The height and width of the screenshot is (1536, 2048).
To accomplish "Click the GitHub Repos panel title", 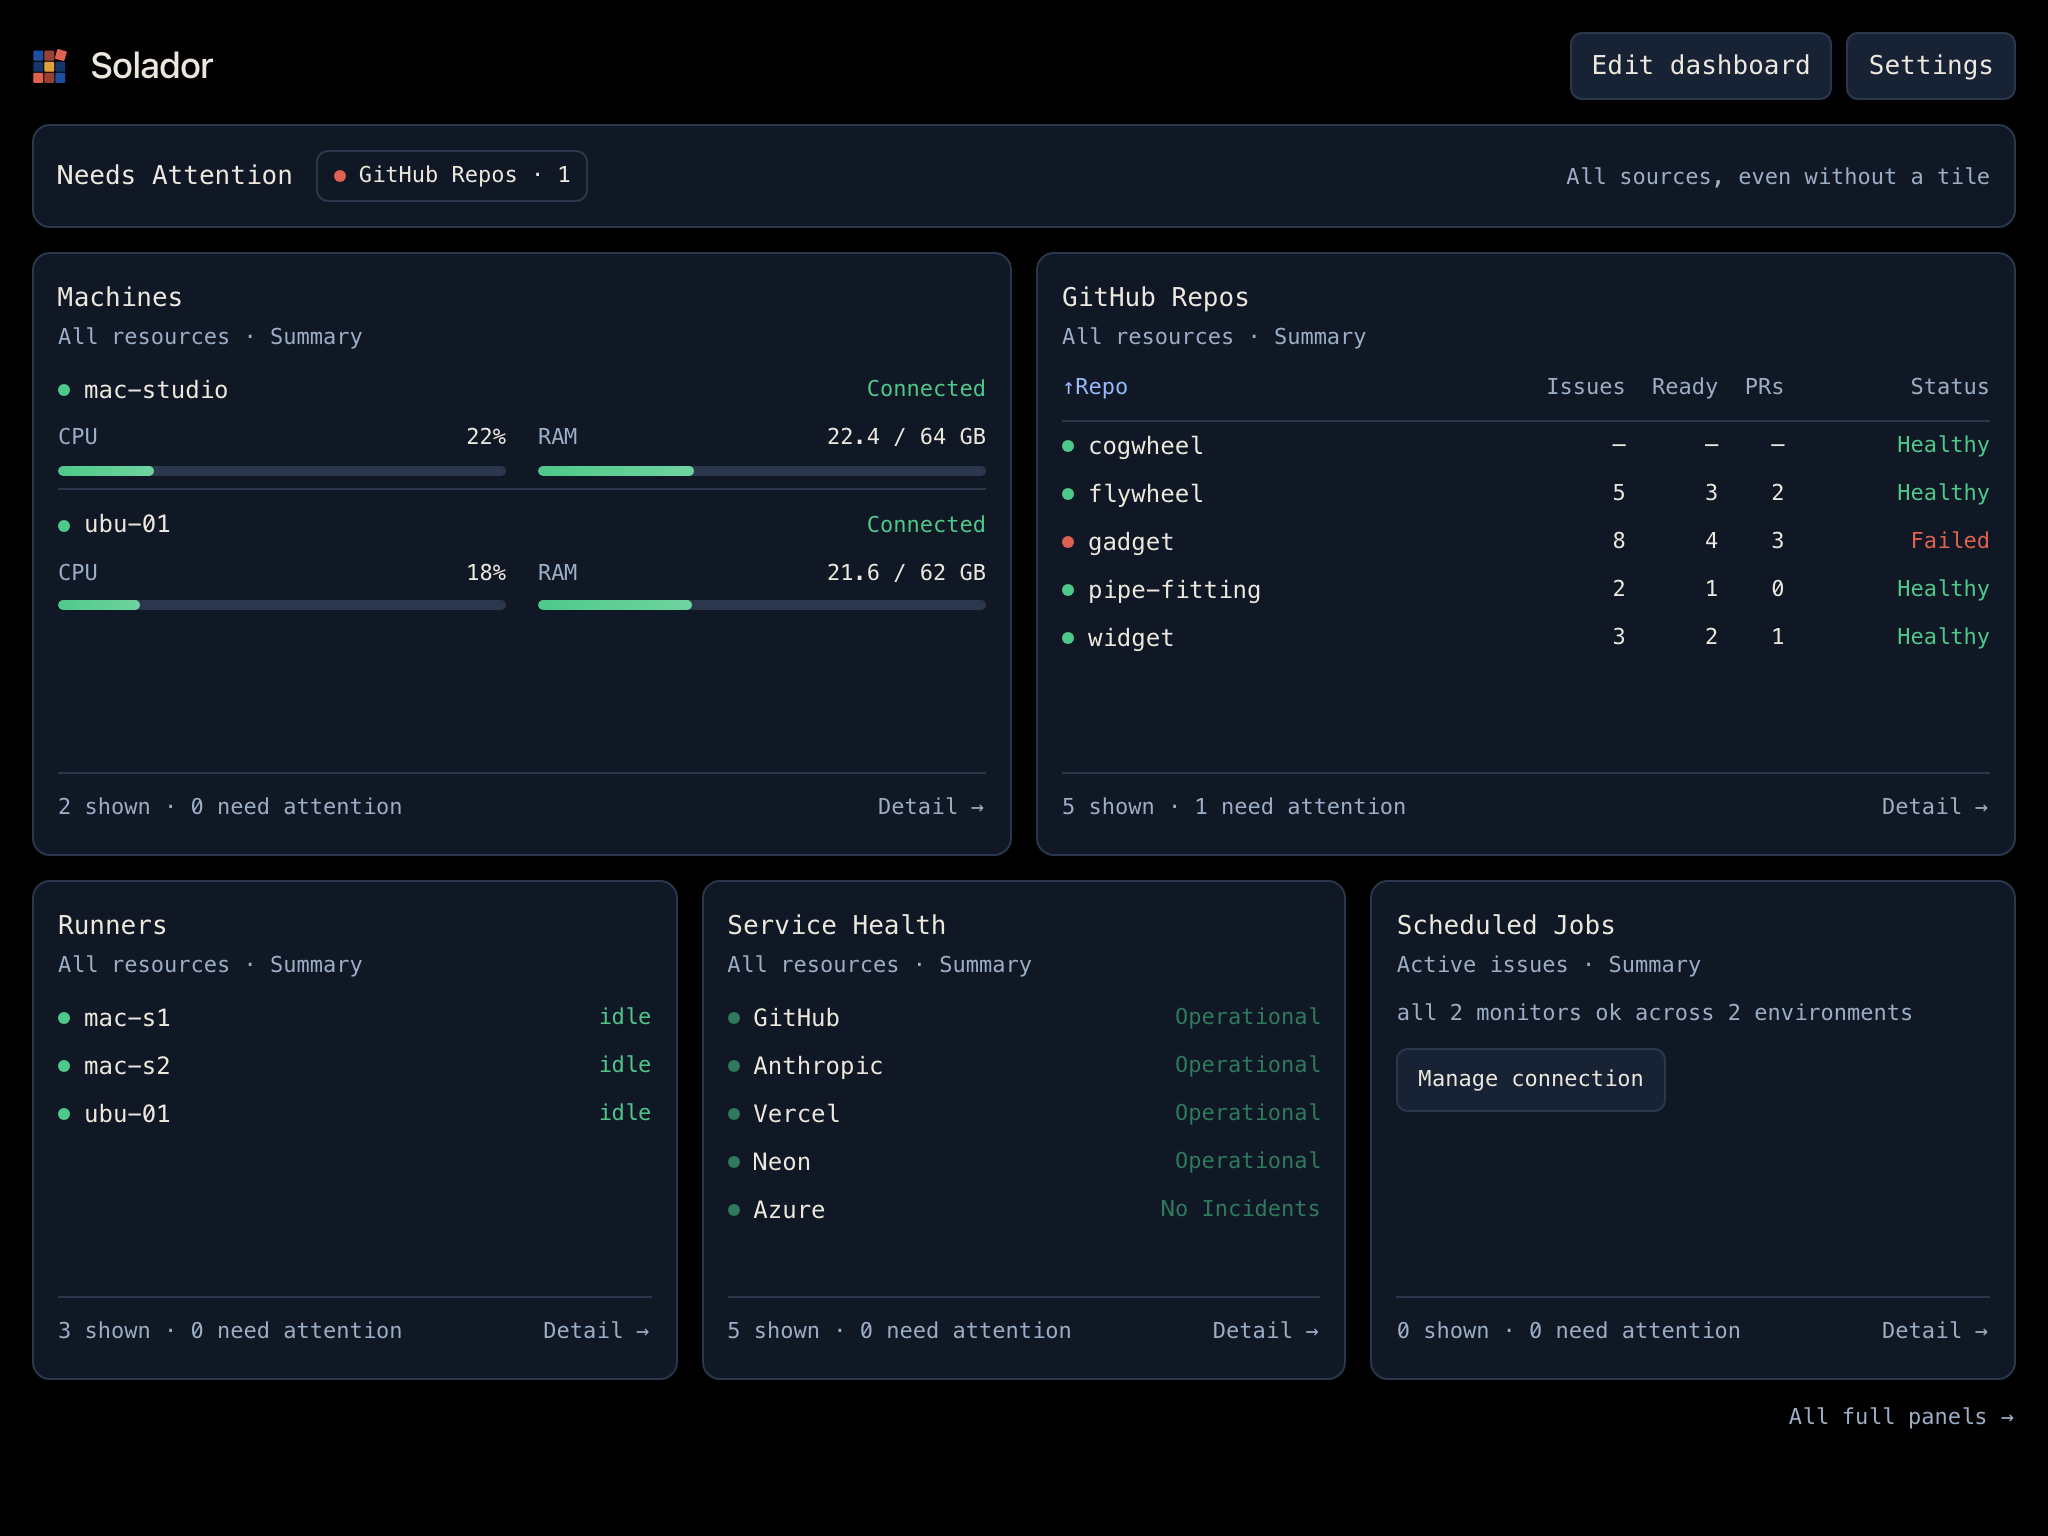I will [x=1155, y=297].
